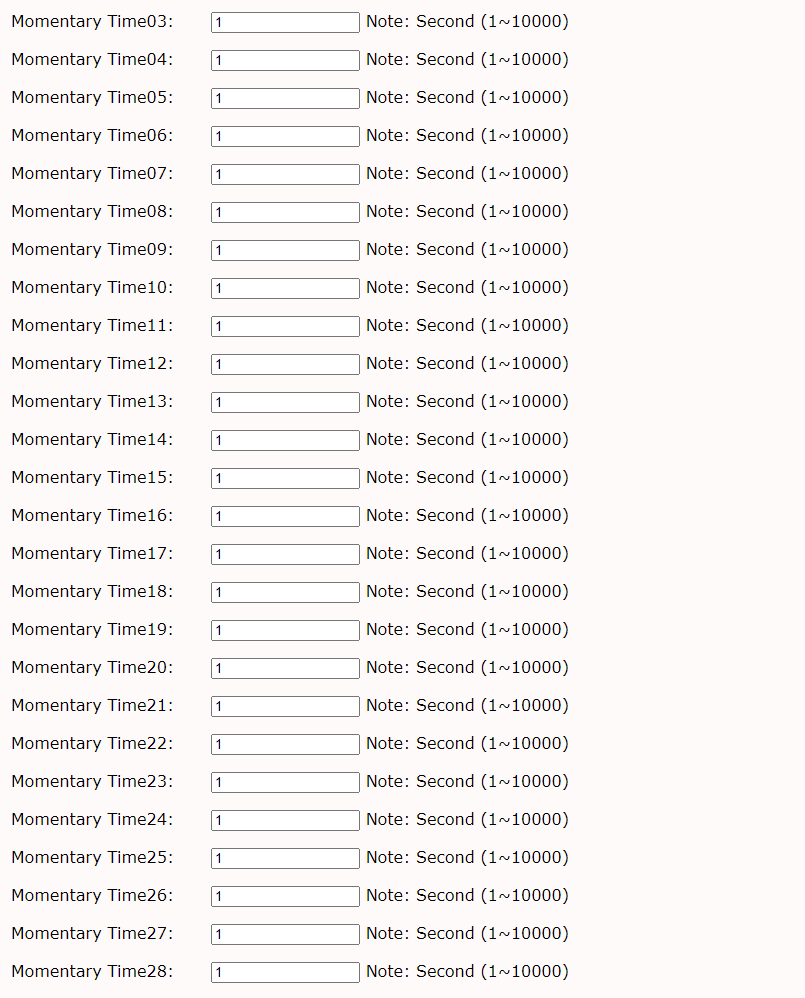The width and height of the screenshot is (805, 998).
Task: Select the Momentary Time28 input field
Action: click(285, 972)
